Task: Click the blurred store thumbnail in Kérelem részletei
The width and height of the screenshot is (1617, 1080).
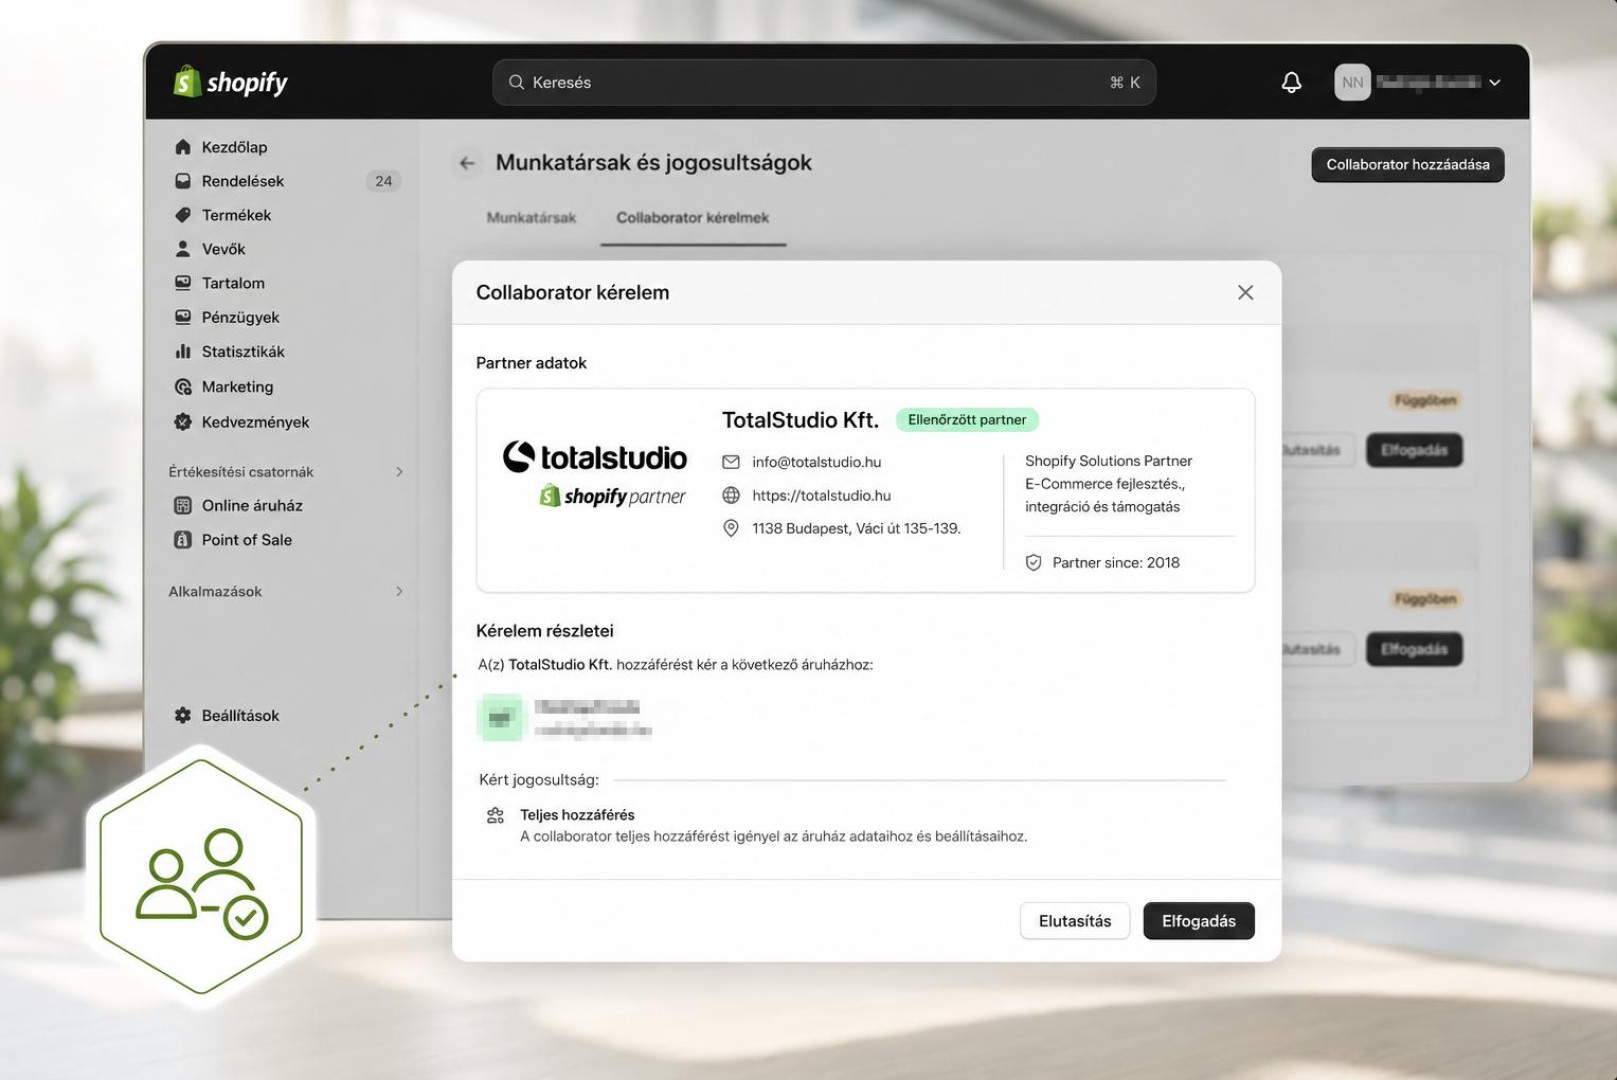Action: click(x=500, y=717)
